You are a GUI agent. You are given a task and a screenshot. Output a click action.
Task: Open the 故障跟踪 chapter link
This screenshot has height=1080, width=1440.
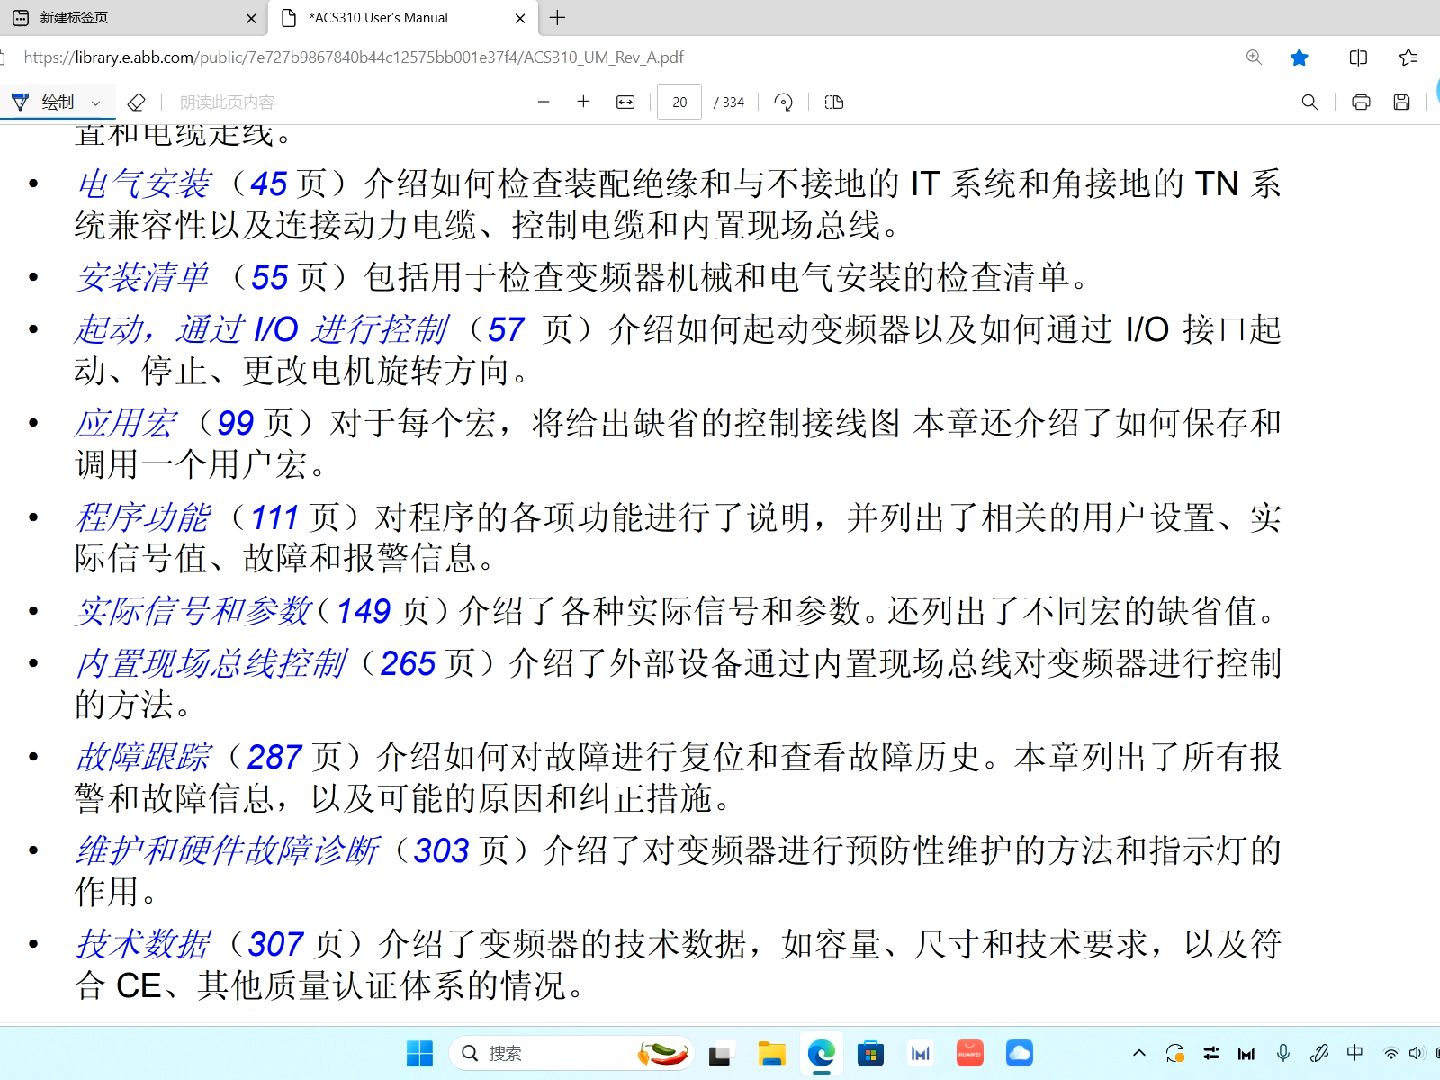pos(143,757)
